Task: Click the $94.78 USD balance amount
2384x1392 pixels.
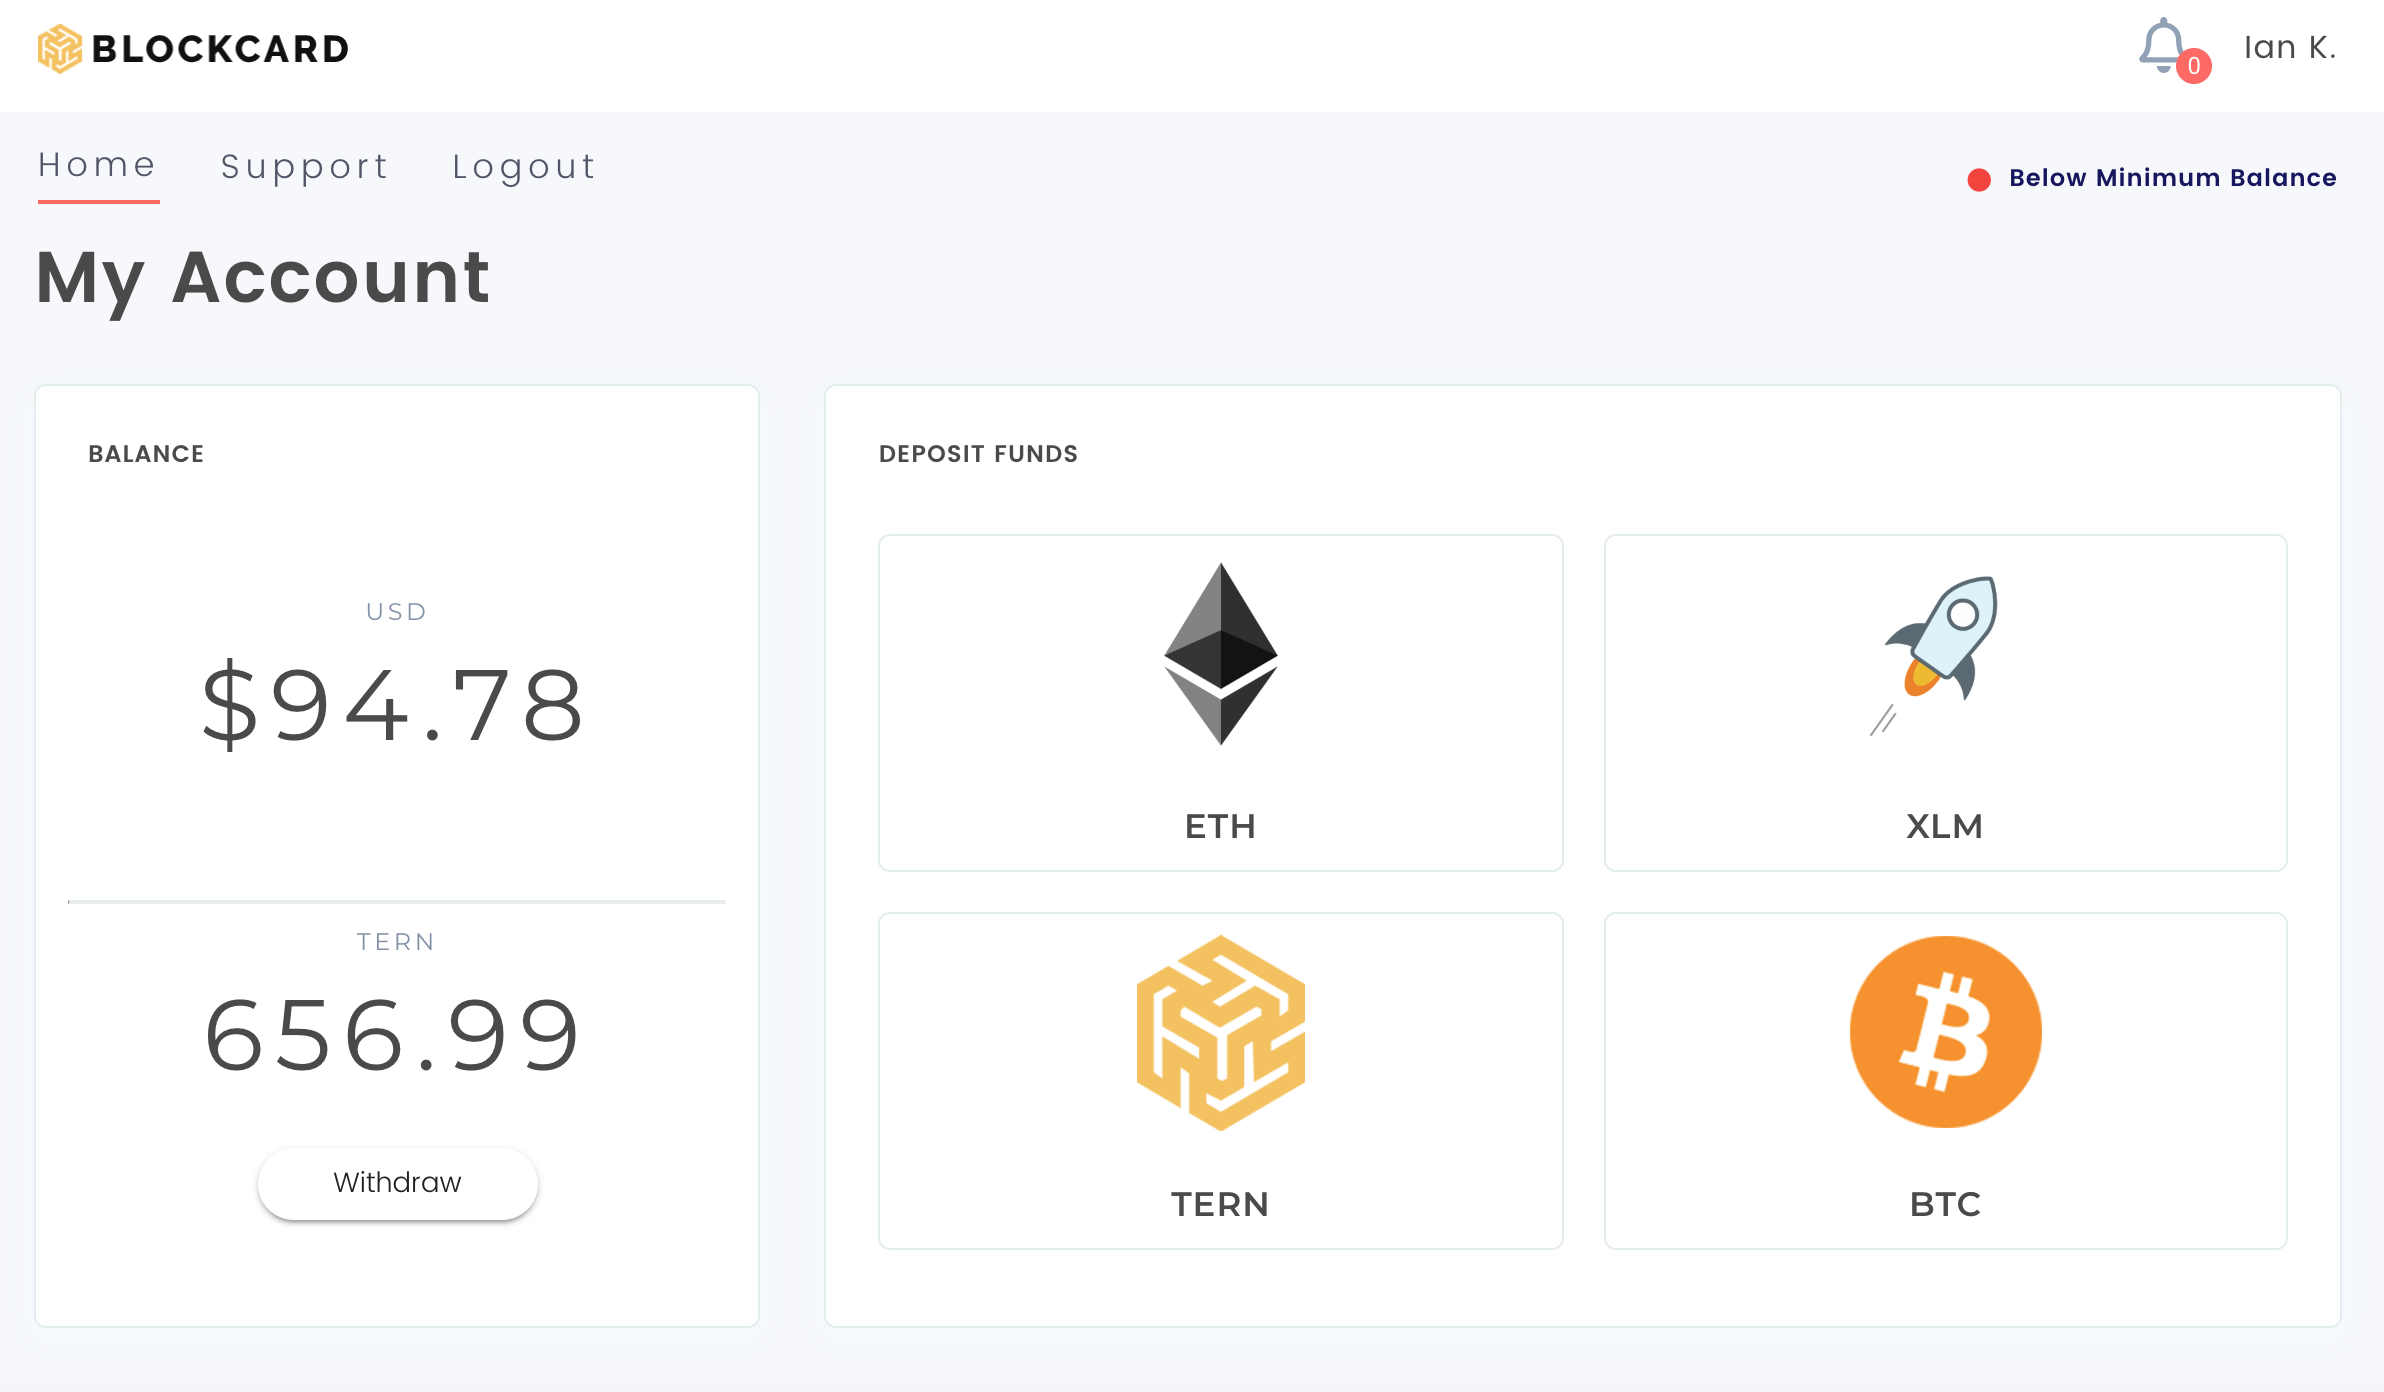Action: 393,706
